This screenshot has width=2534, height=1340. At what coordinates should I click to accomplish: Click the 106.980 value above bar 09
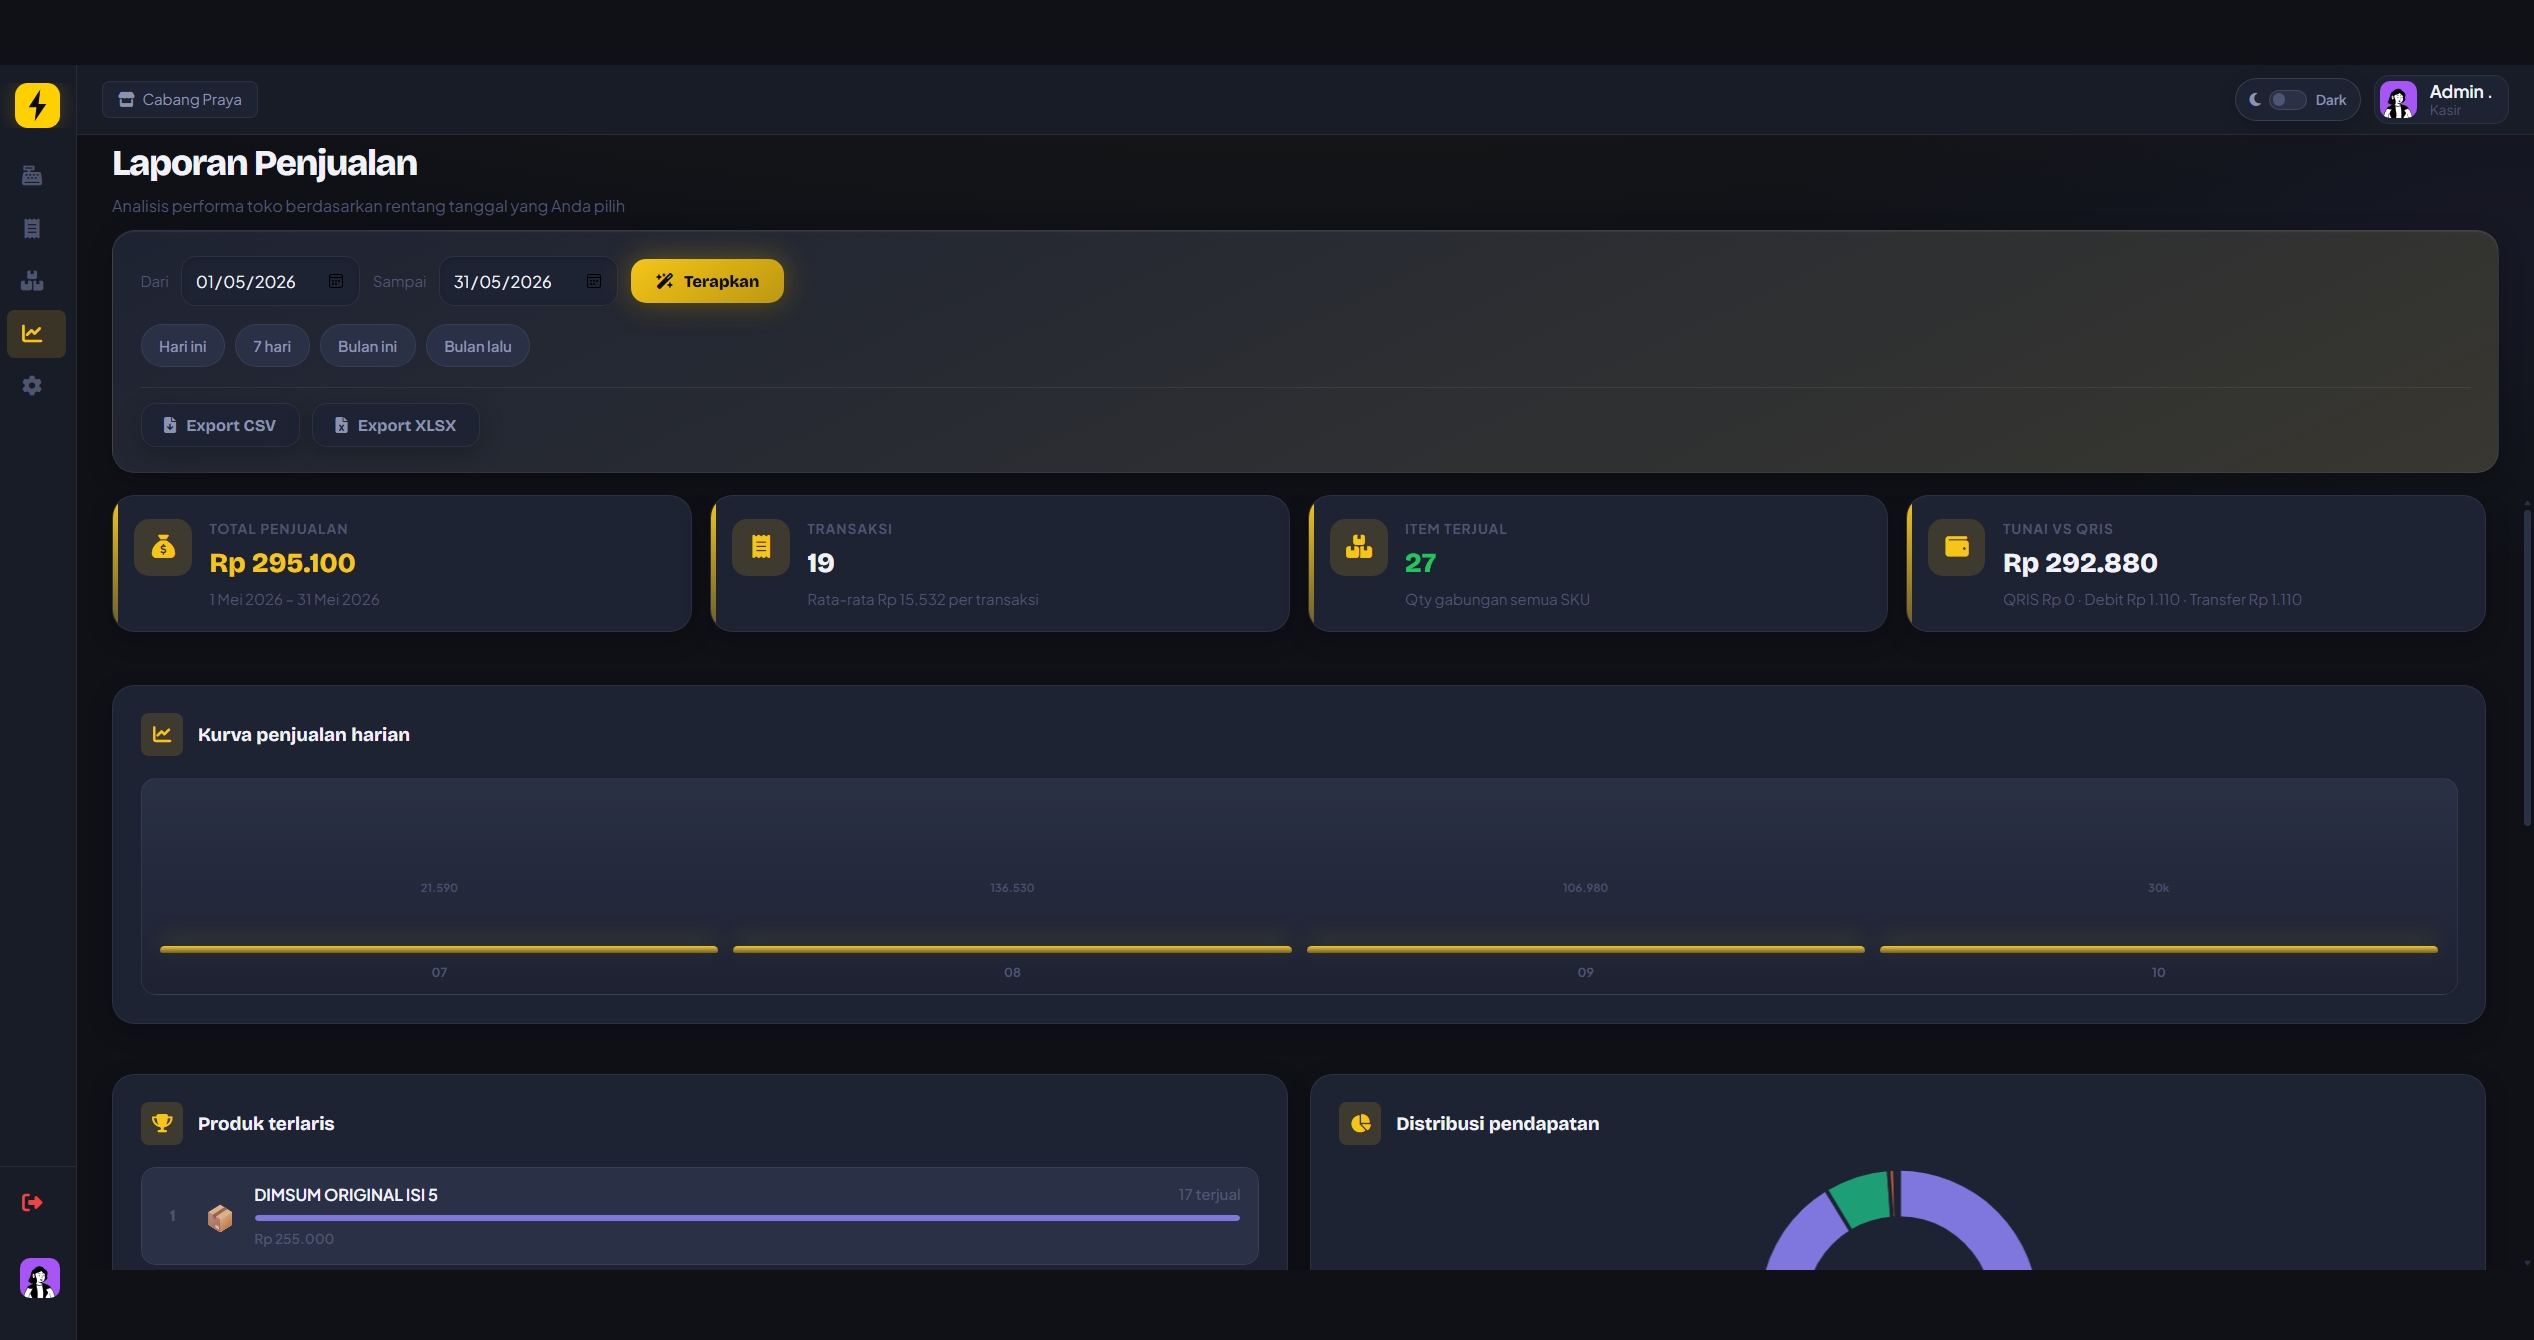(1585, 888)
